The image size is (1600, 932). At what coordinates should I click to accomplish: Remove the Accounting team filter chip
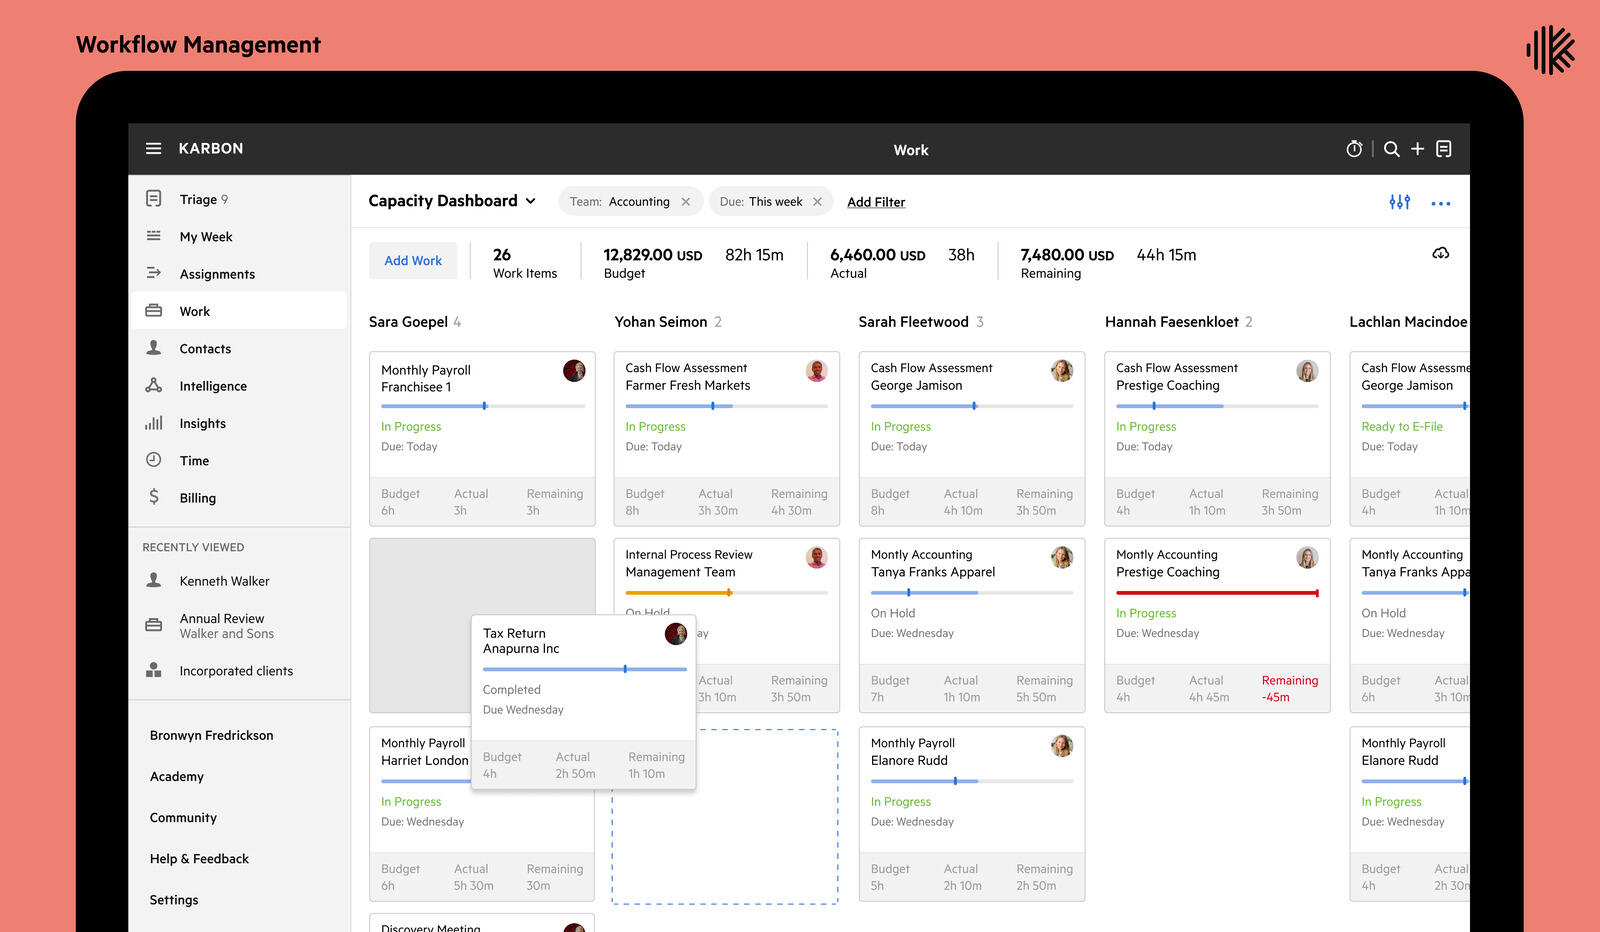coord(686,201)
